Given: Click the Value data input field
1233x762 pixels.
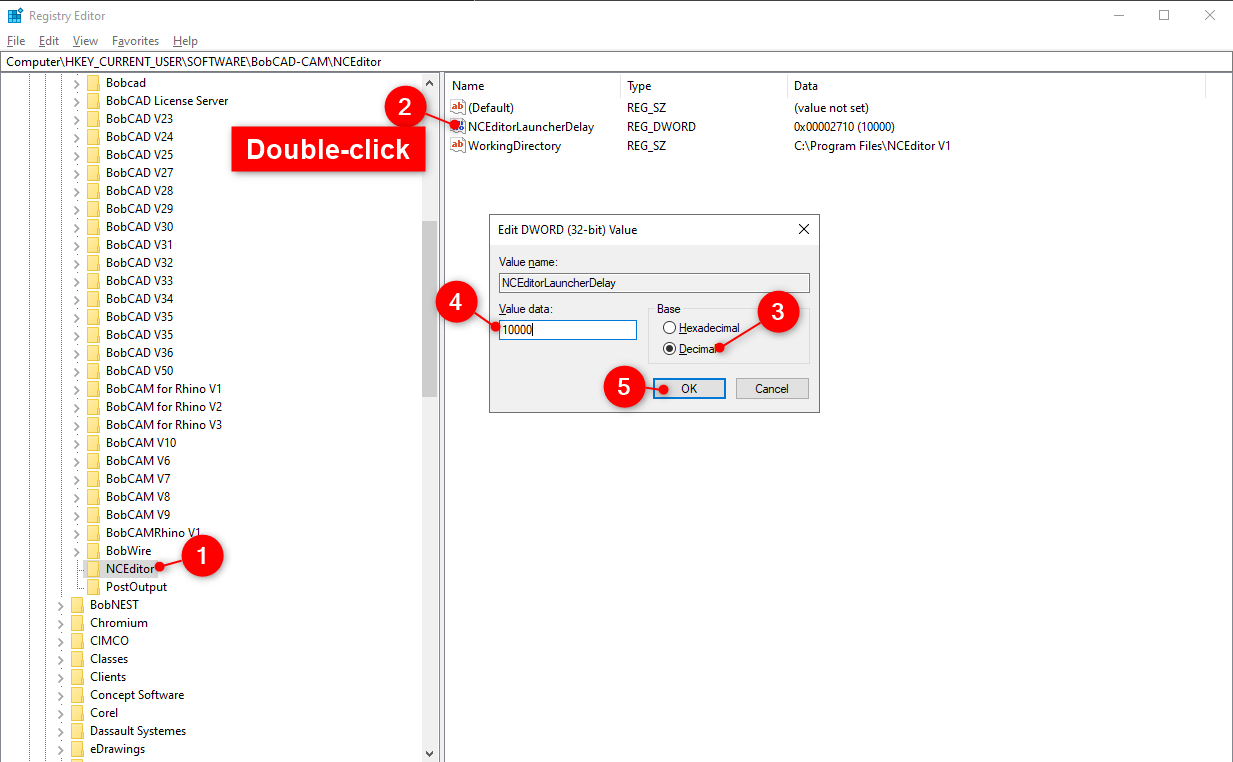Looking at the screenshot, I should coord(568,329).
